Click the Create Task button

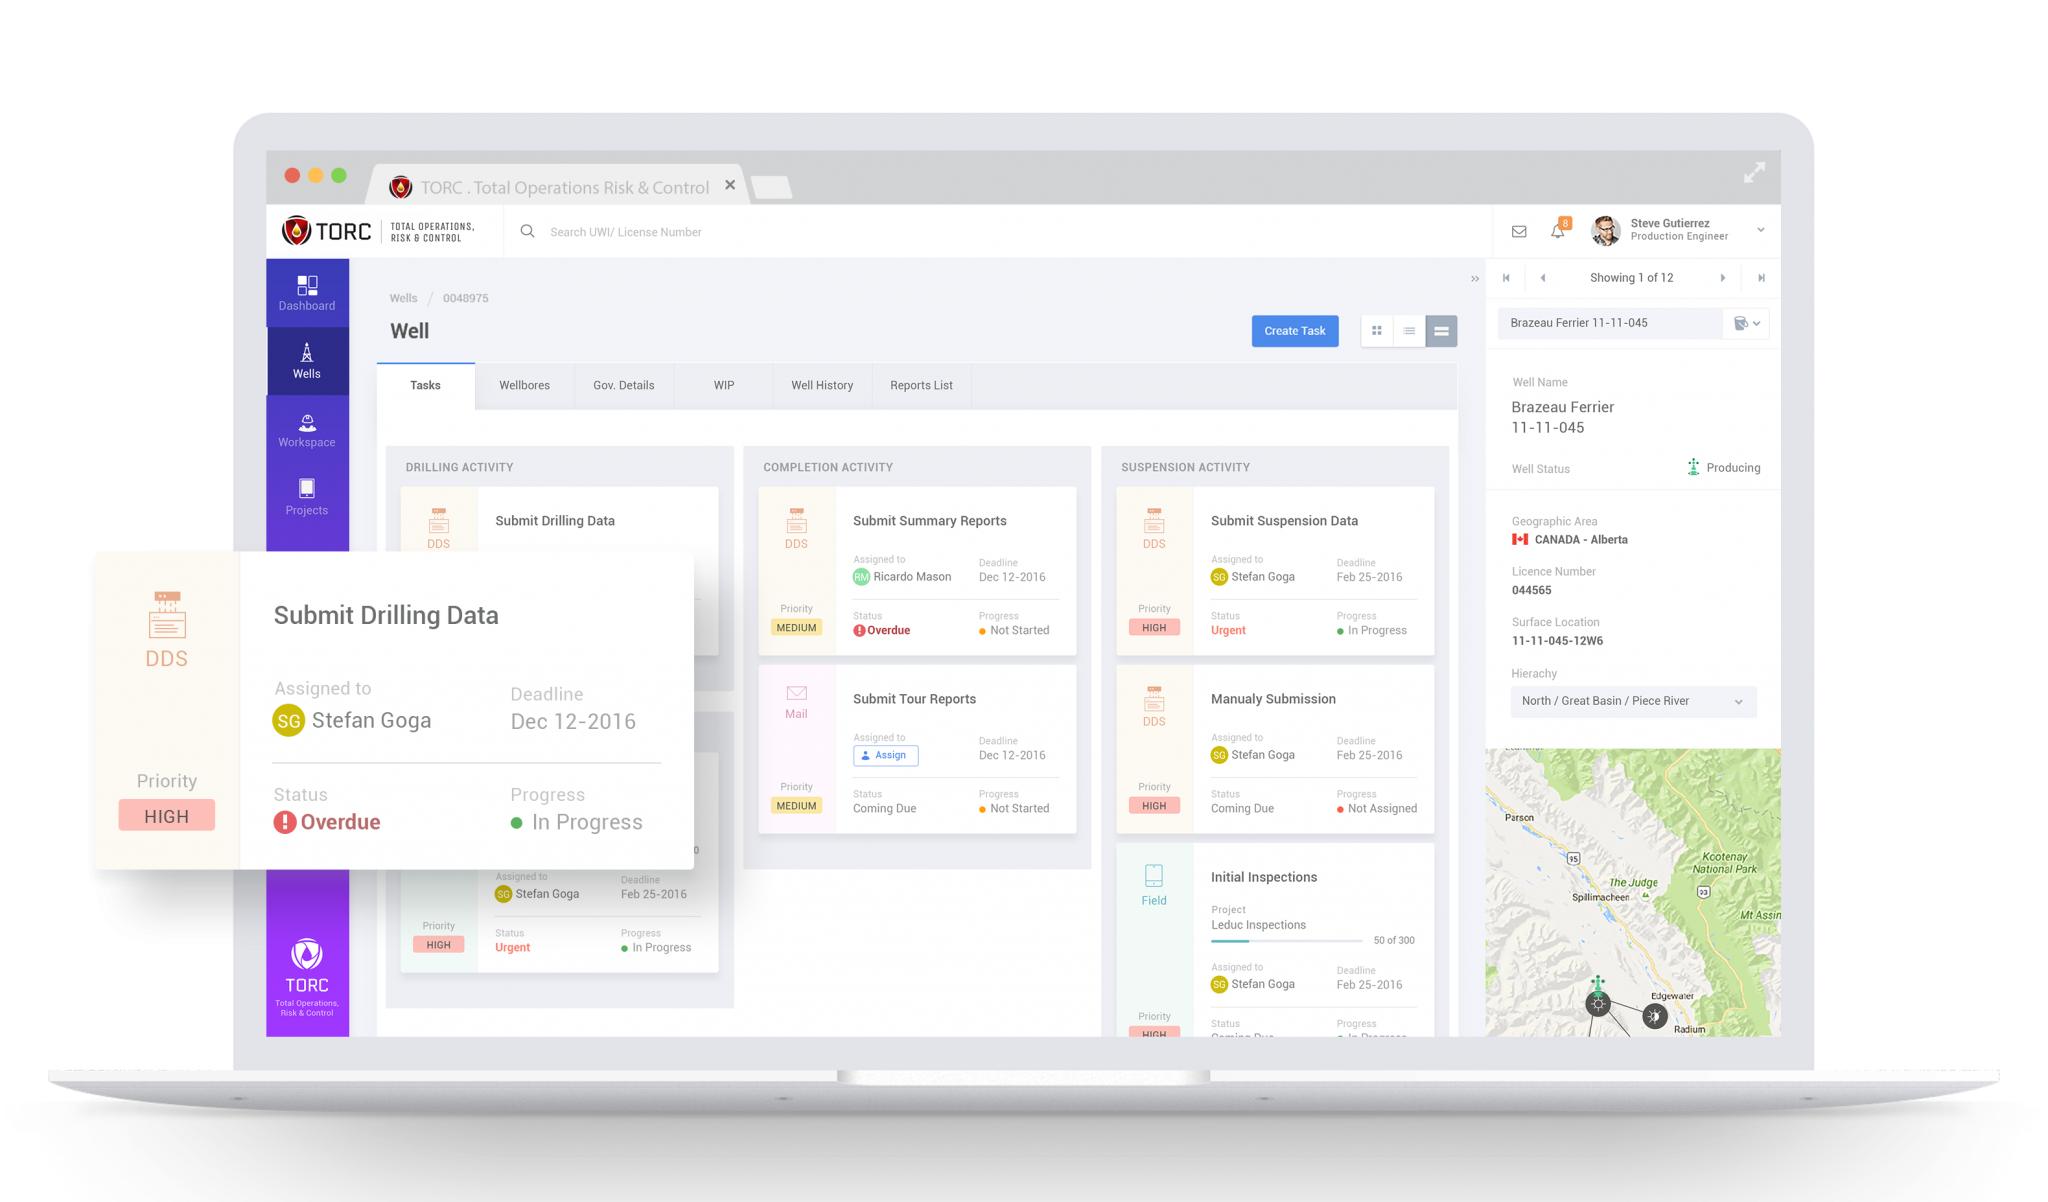click(1295, 330)
